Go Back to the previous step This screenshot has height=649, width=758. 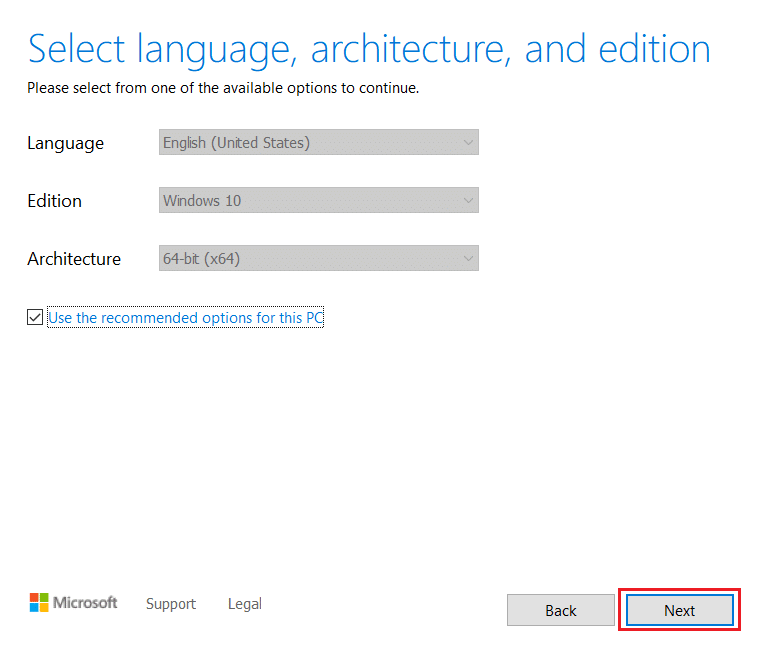coord(561,610)
